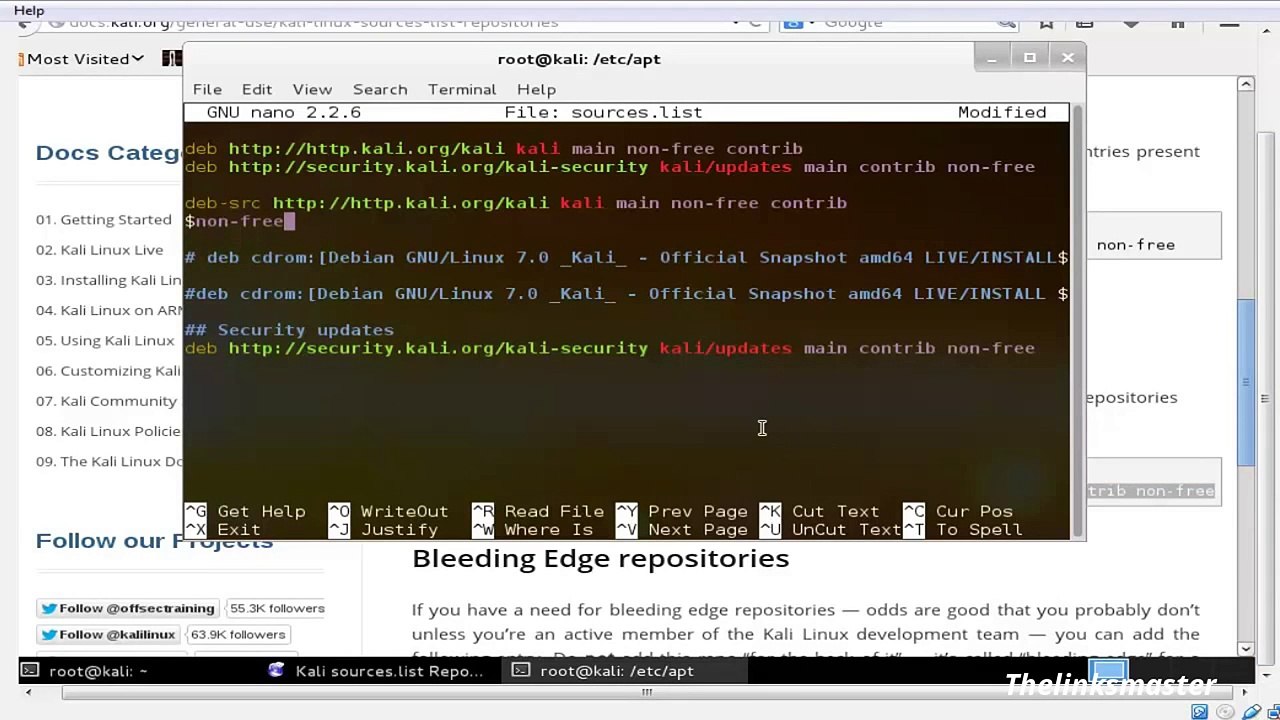Click ^G Get Help shortcut in nano footer
The image size is (1280, 720).
click(x=245, y=512)
